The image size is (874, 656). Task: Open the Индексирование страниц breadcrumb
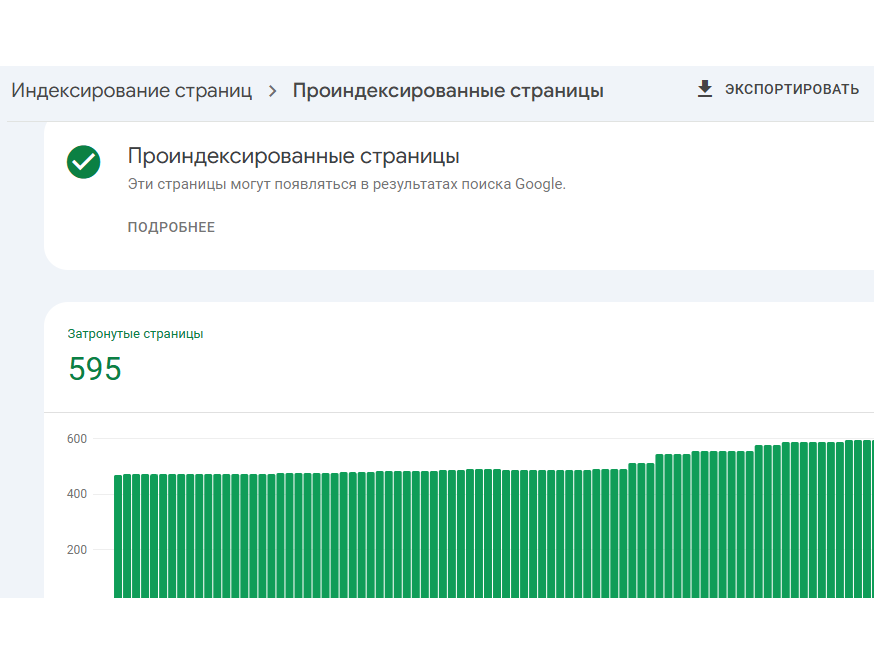(132, 90)
